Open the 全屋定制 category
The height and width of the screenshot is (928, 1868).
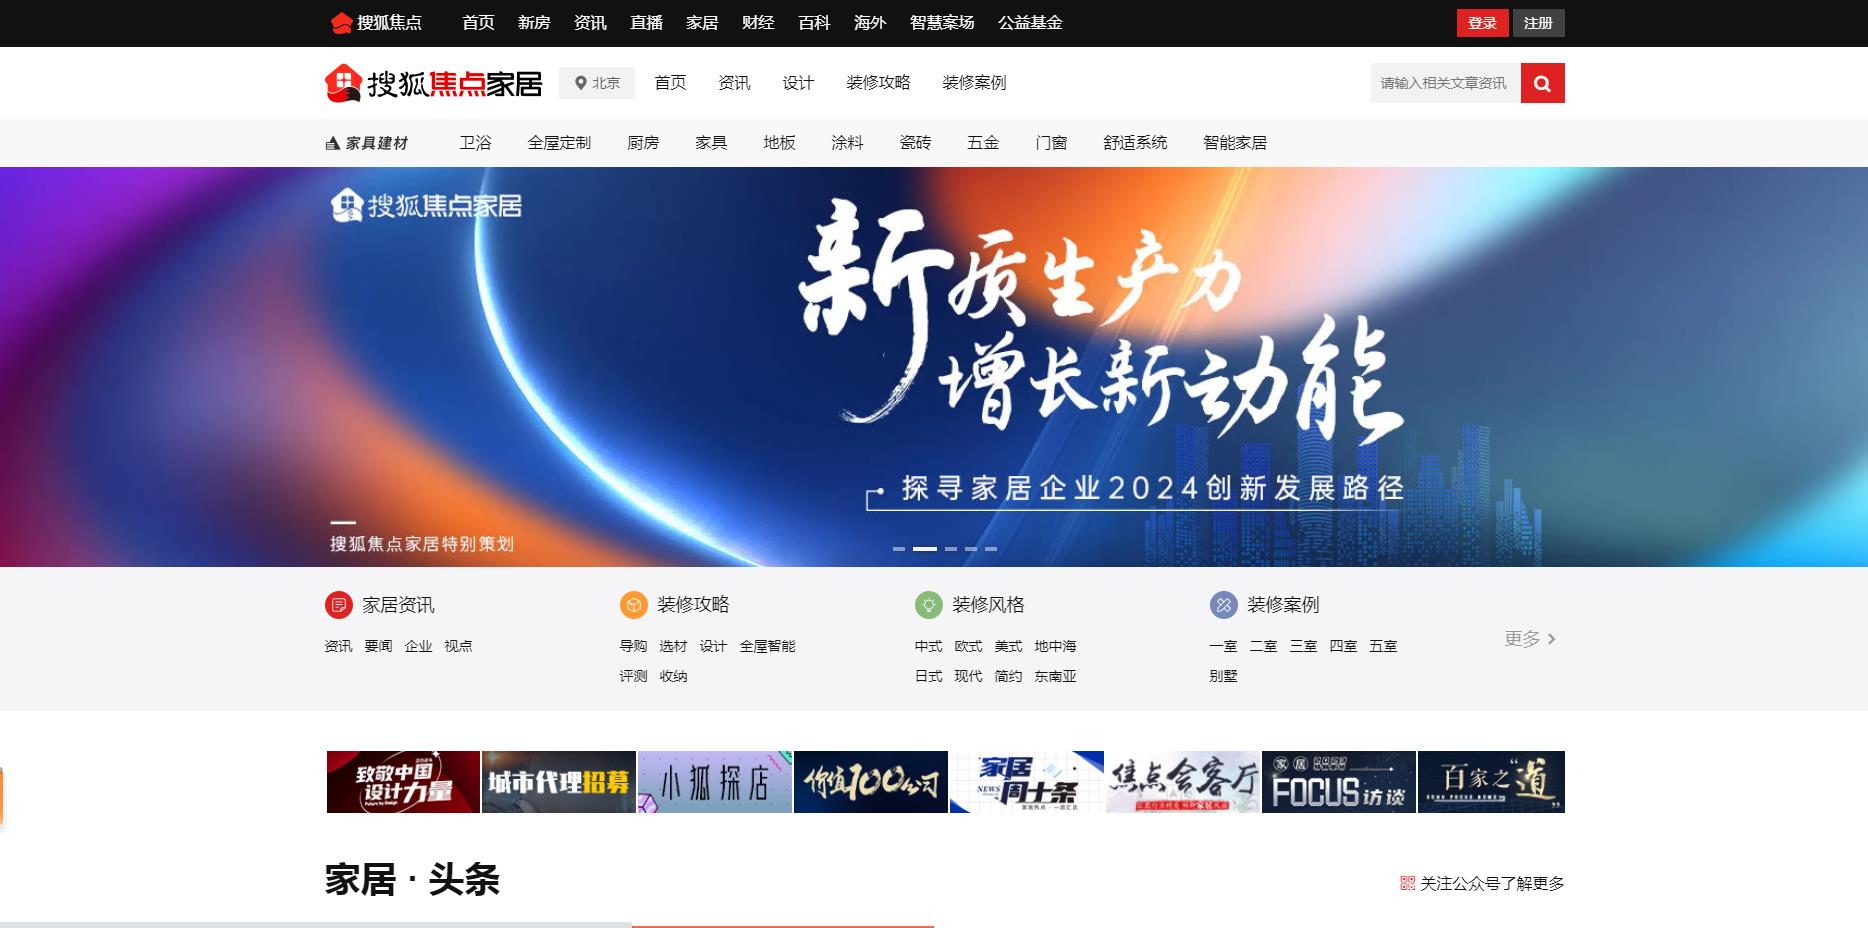[x=559, y=143]
